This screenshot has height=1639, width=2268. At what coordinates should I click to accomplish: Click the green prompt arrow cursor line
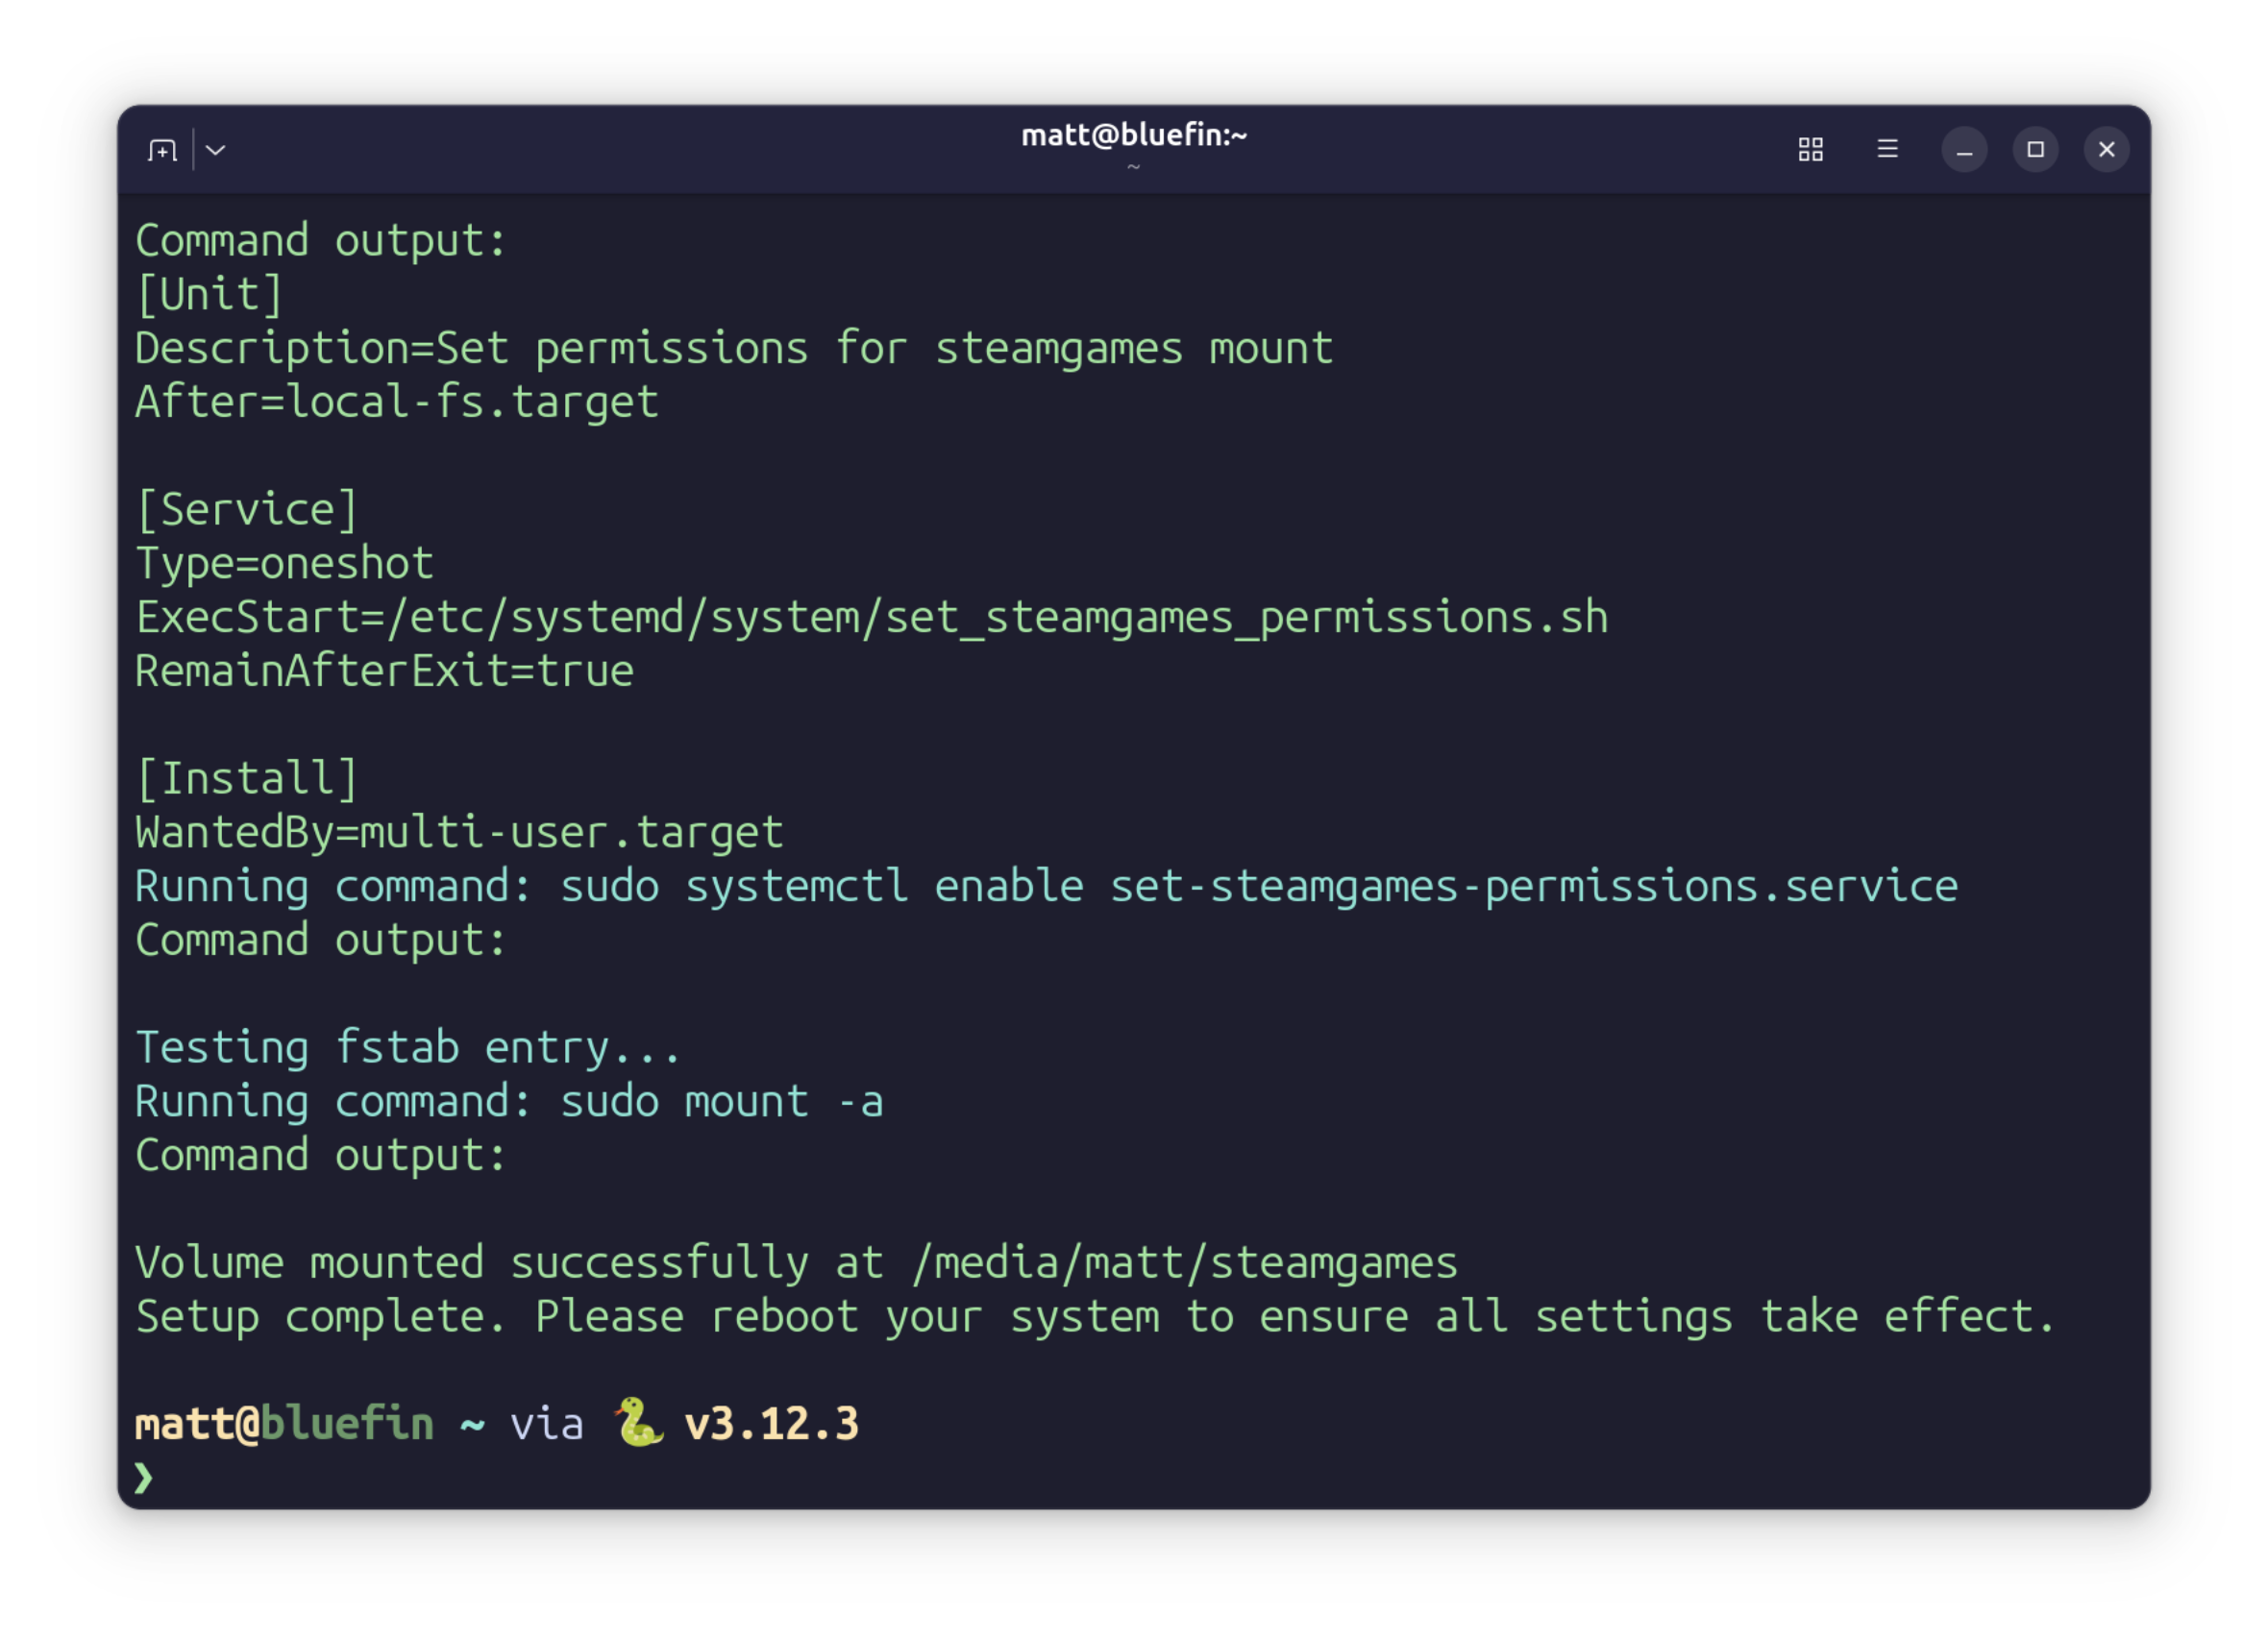(x=144, y=1477)
